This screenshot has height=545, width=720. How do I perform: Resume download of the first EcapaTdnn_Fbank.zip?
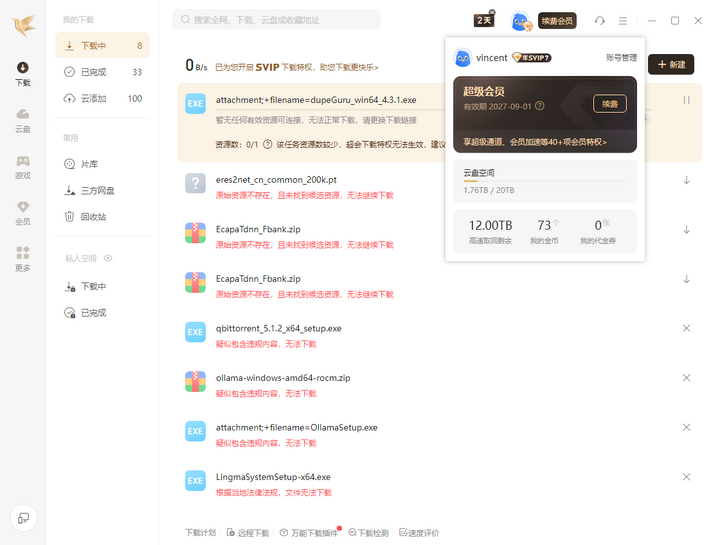pyautogui.click(x=686, y=230)
